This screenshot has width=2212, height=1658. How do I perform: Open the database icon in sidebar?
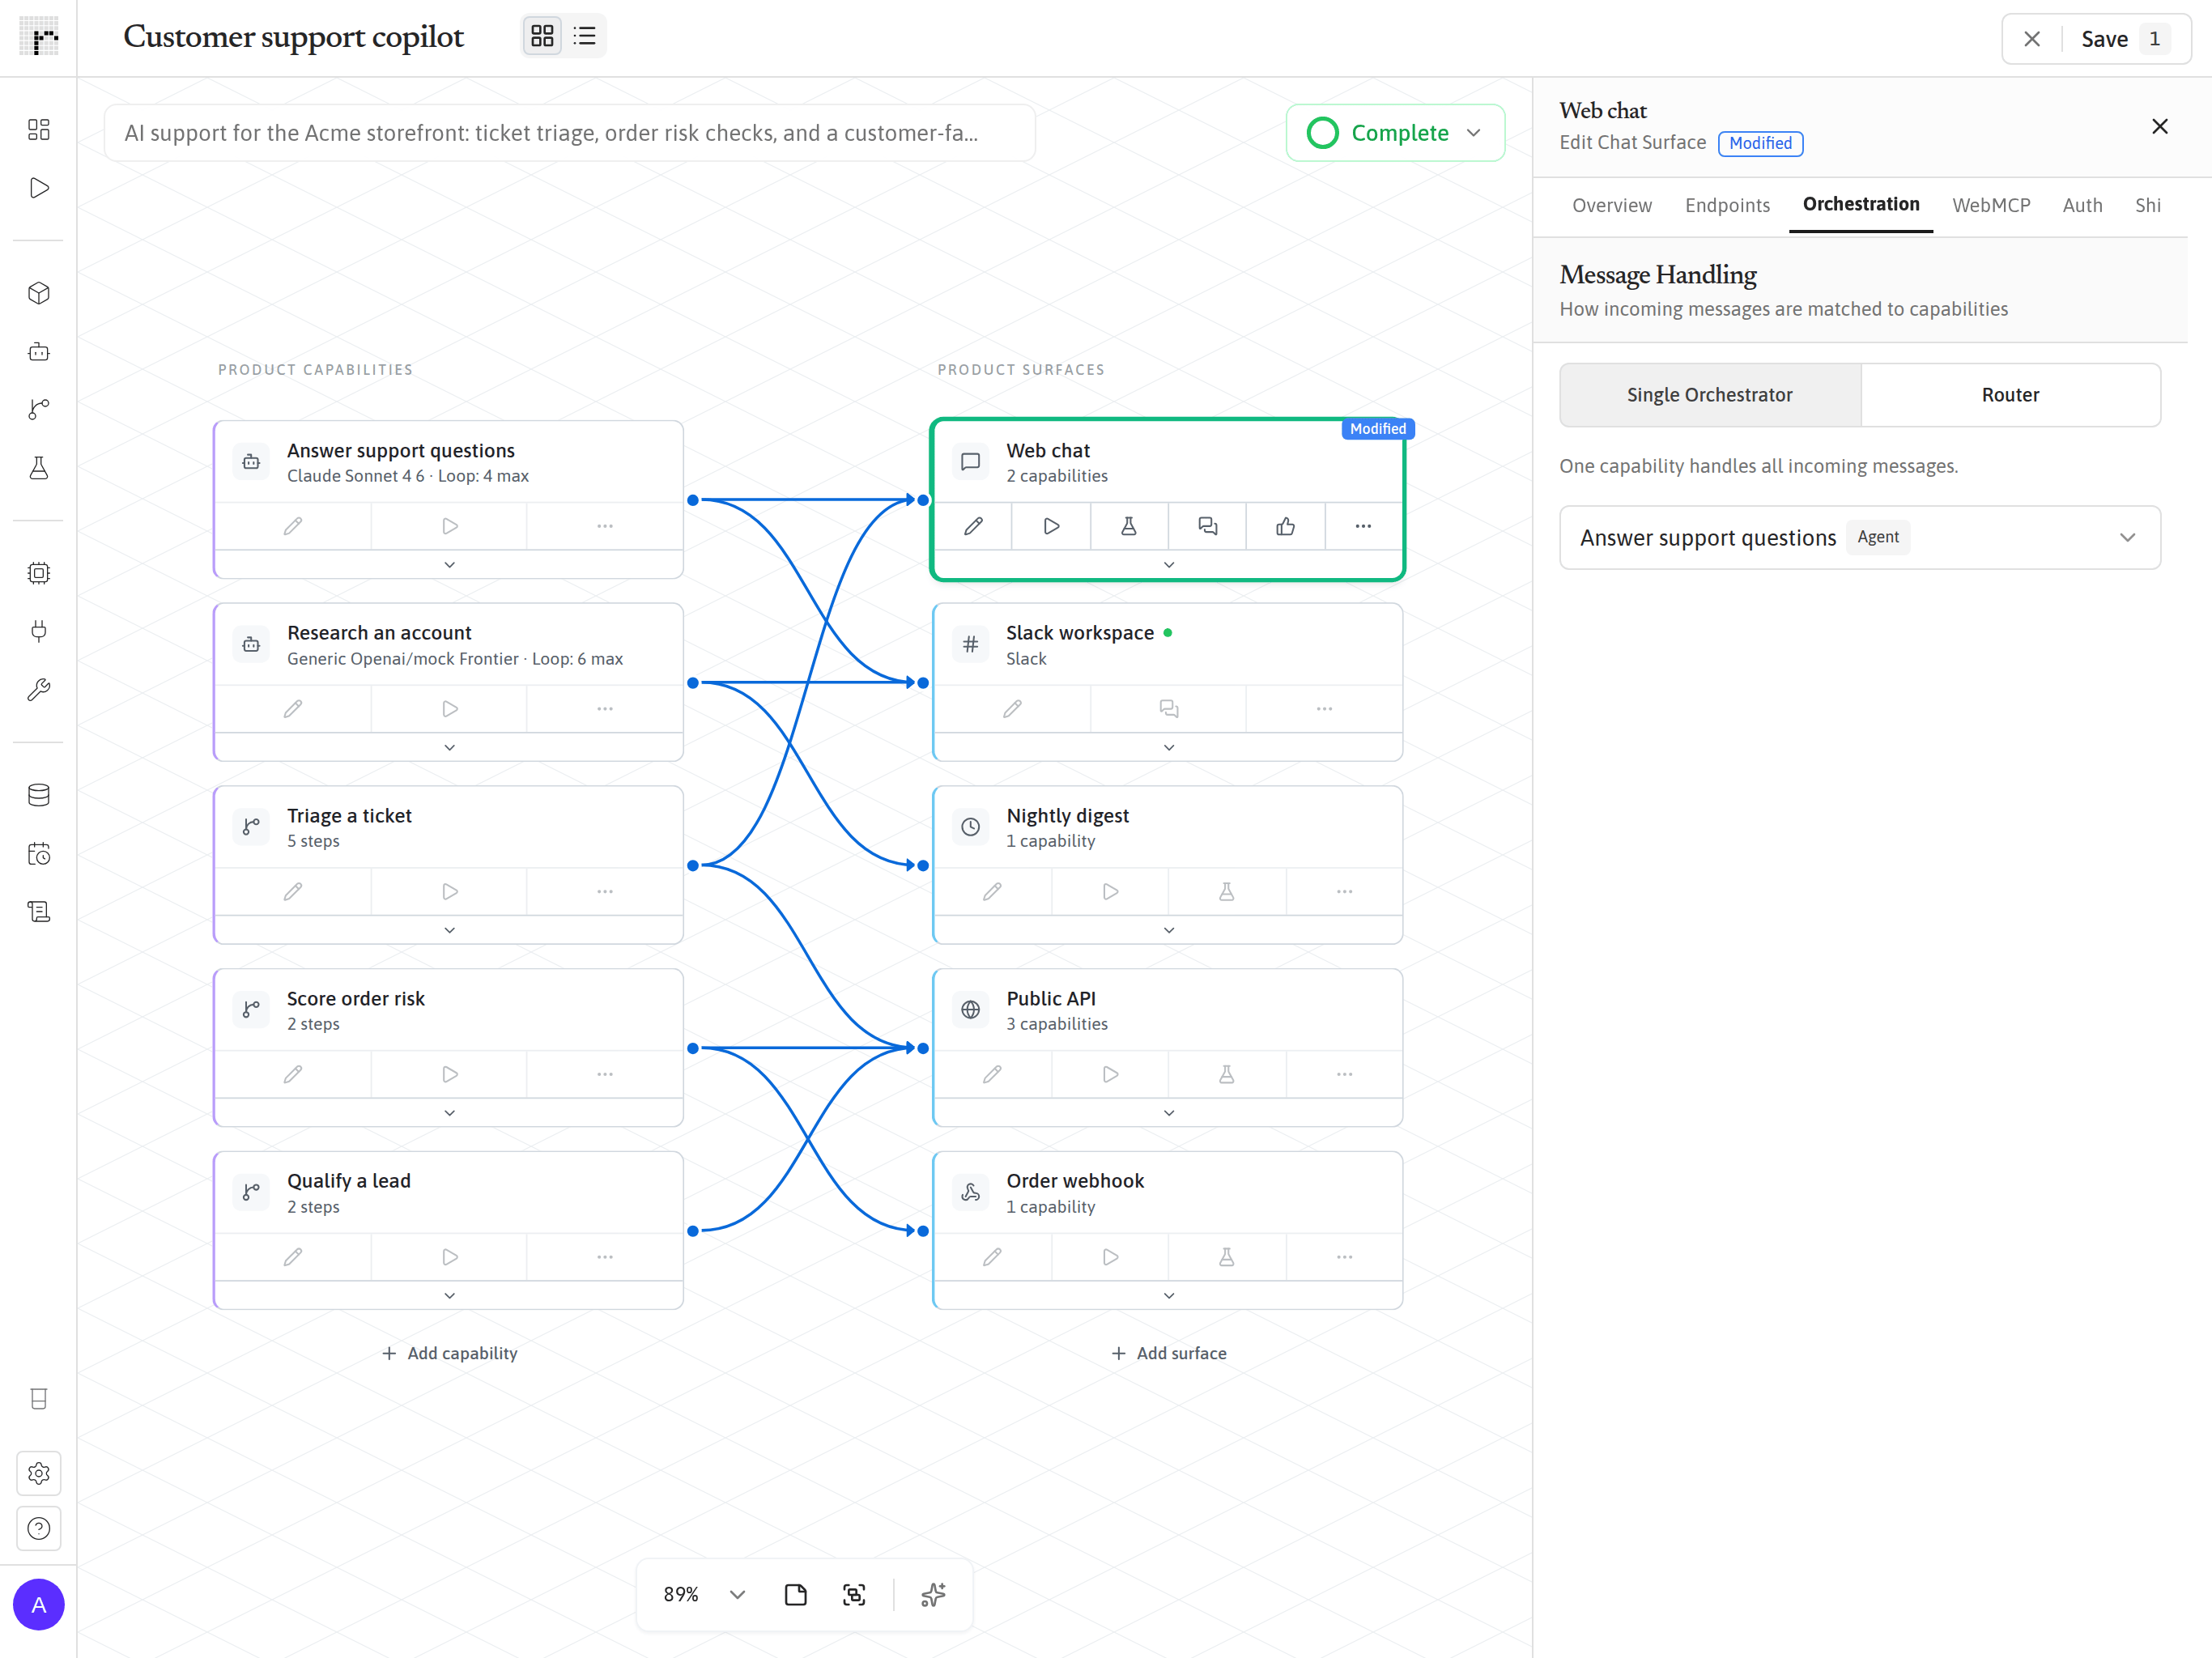click(39, 795)
